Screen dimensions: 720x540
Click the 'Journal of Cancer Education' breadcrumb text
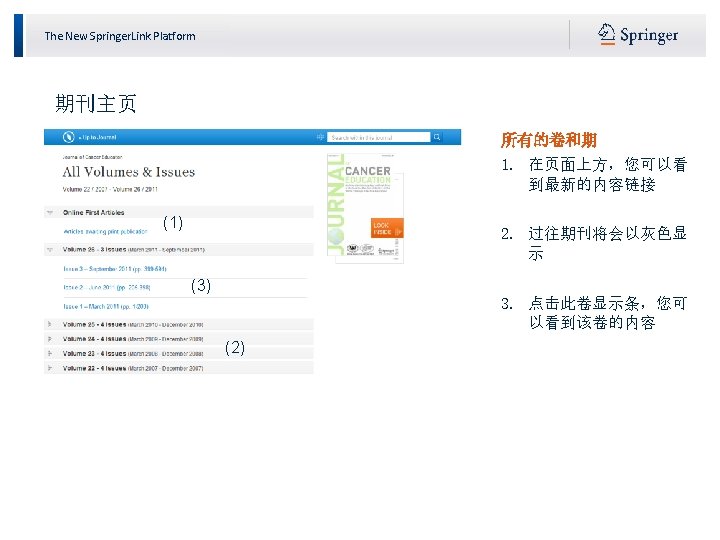92,157
